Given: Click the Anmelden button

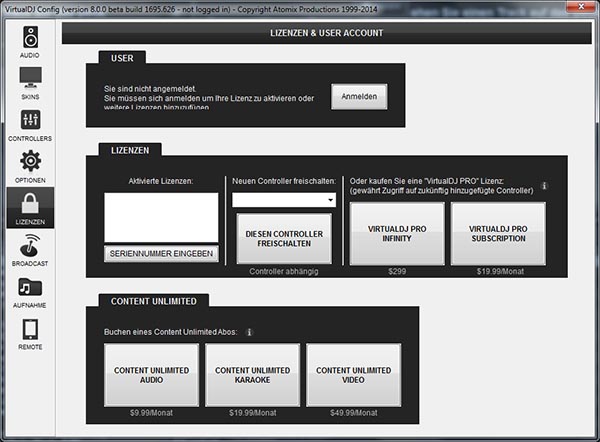Looking at the screenshot, I should click(359, 97).
